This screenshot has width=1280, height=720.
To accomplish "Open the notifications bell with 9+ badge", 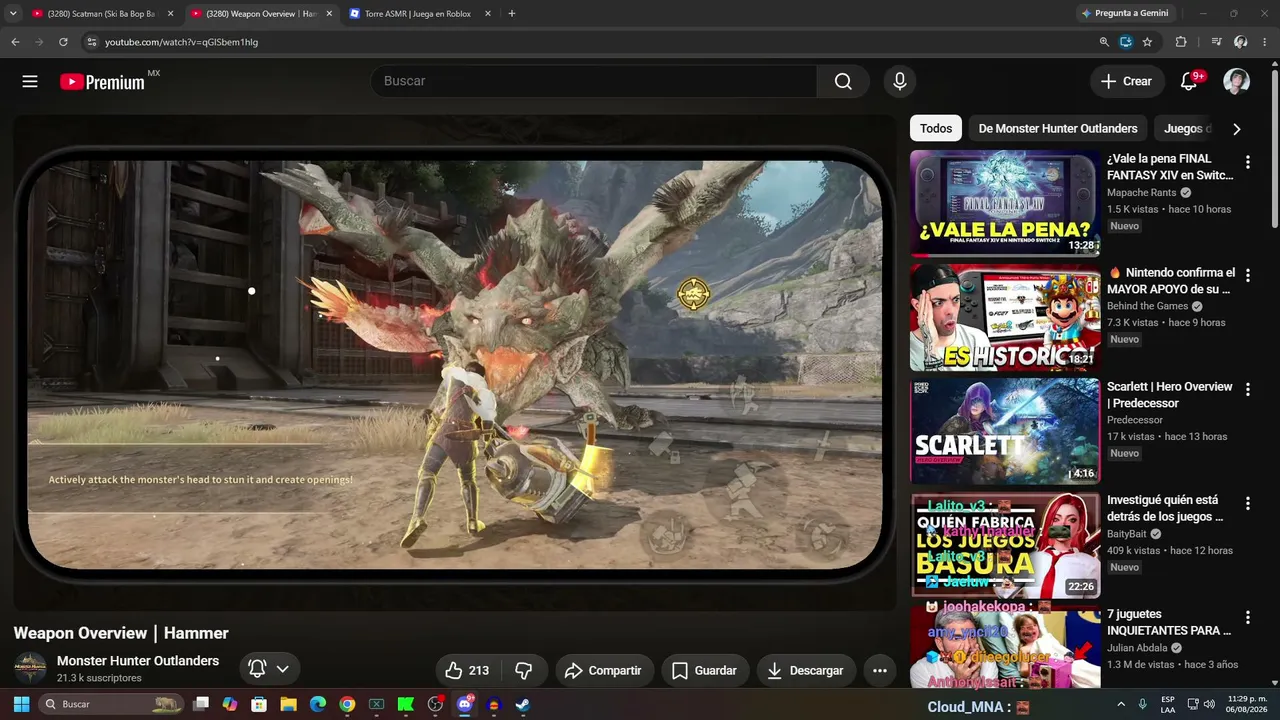I will (x=1189, y=82).
